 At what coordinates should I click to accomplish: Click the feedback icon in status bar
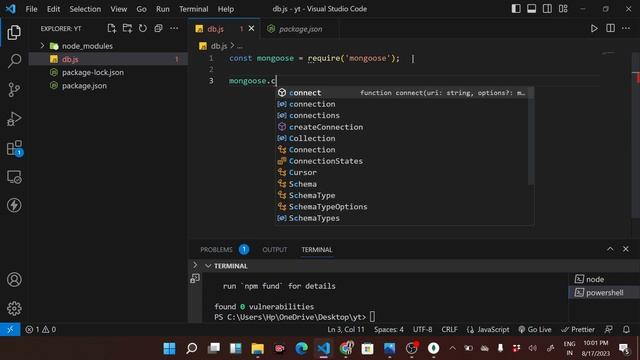tap(609, 329)
